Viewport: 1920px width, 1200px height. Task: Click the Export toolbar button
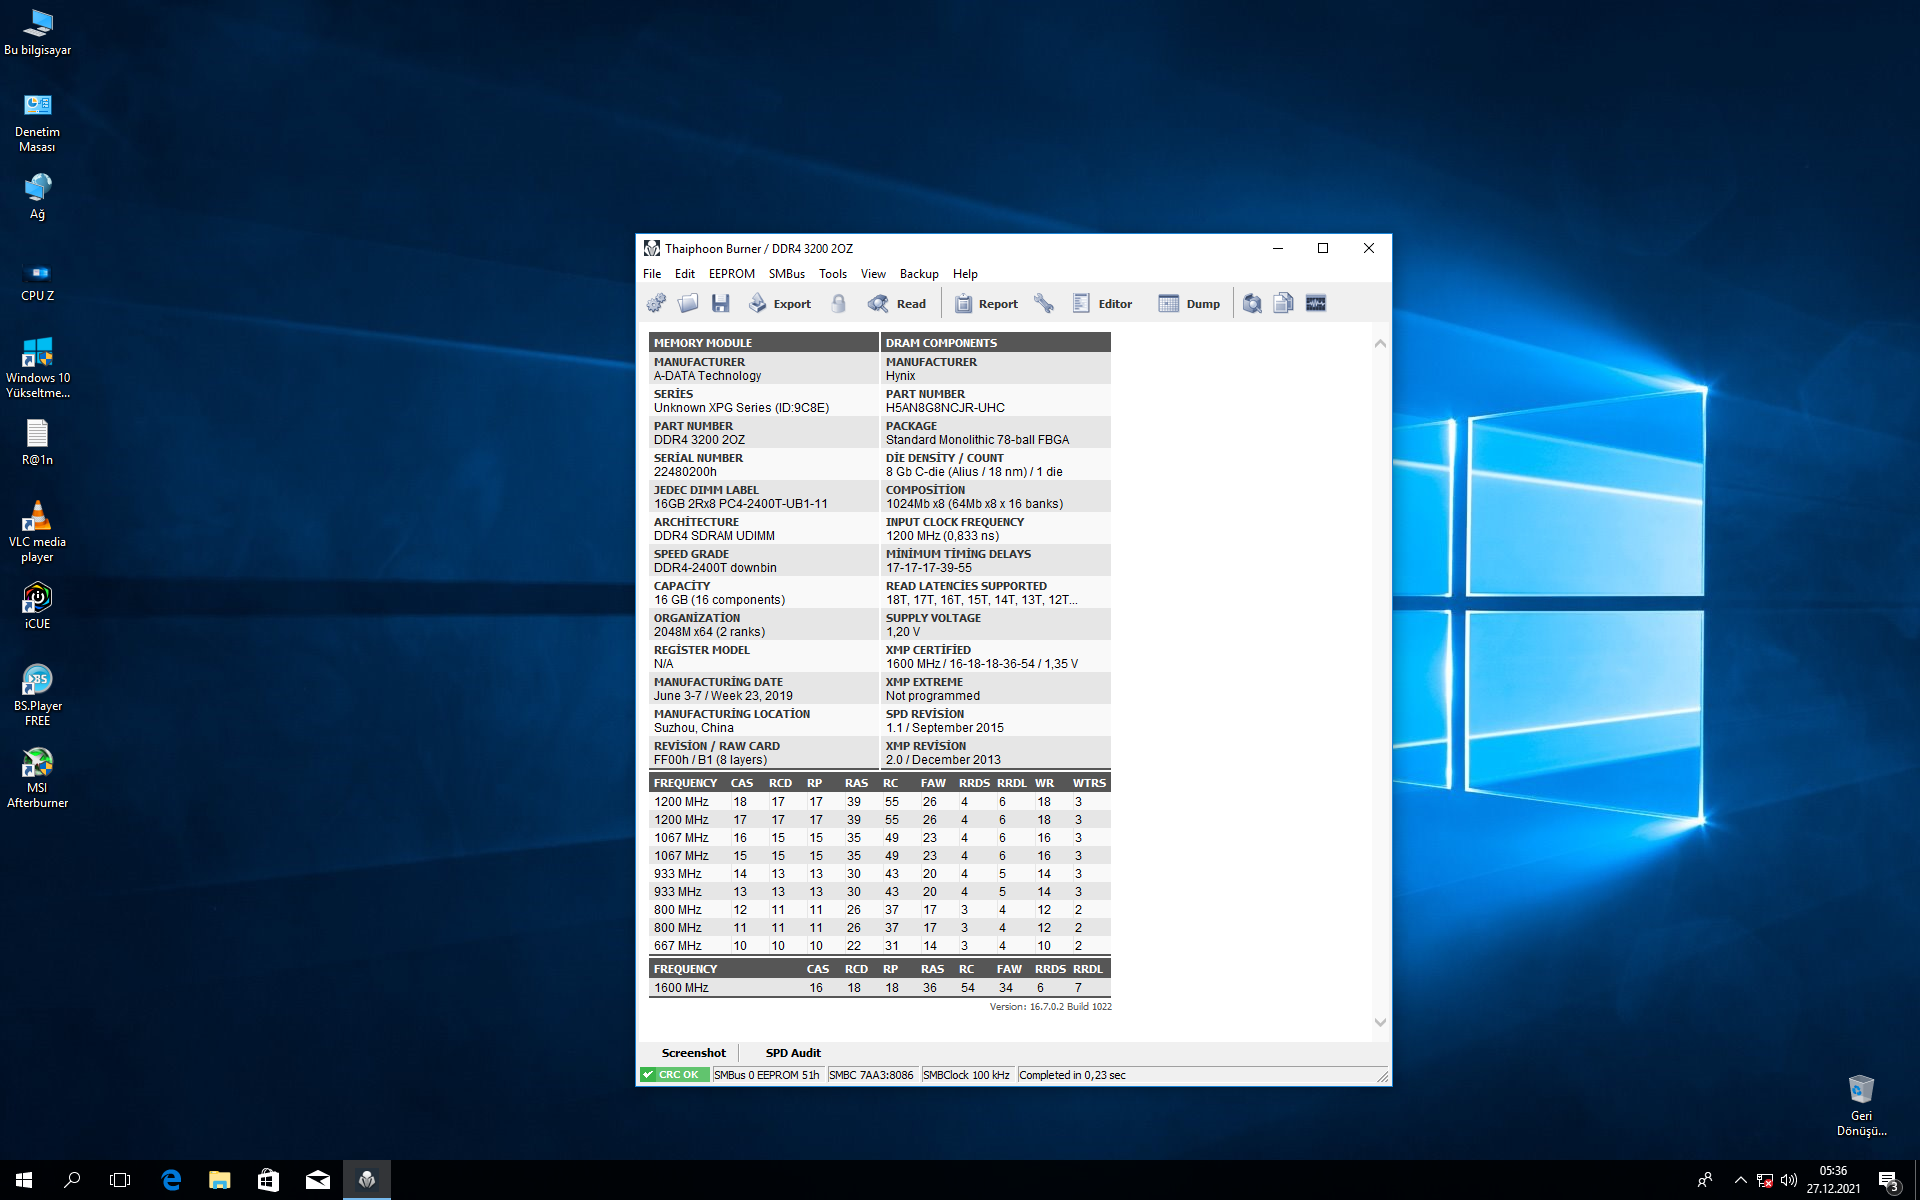pyautogui.click(x=780, y=303)
